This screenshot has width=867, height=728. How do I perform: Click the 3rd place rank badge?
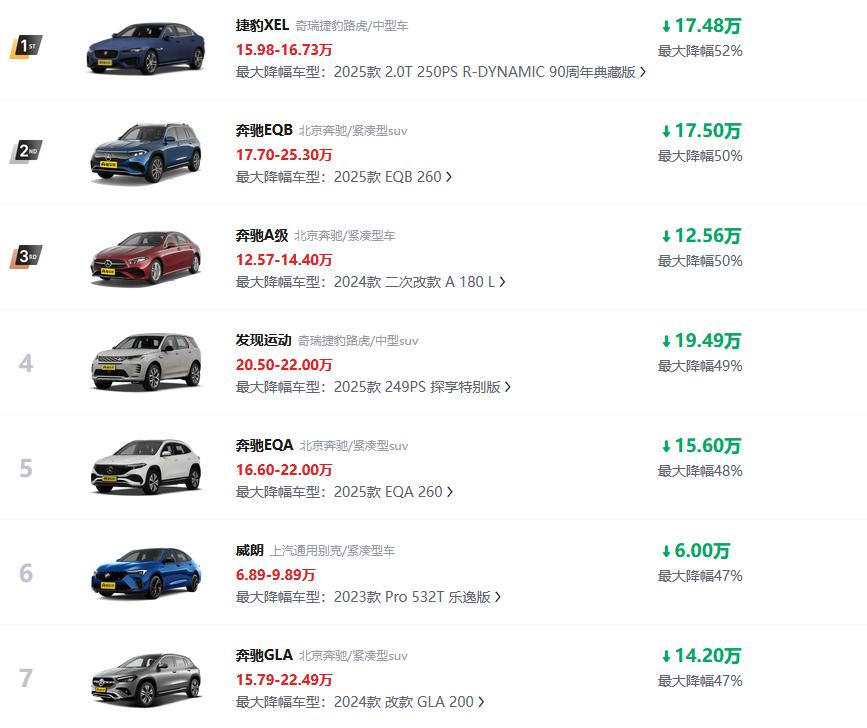click(x=26, y=257)
